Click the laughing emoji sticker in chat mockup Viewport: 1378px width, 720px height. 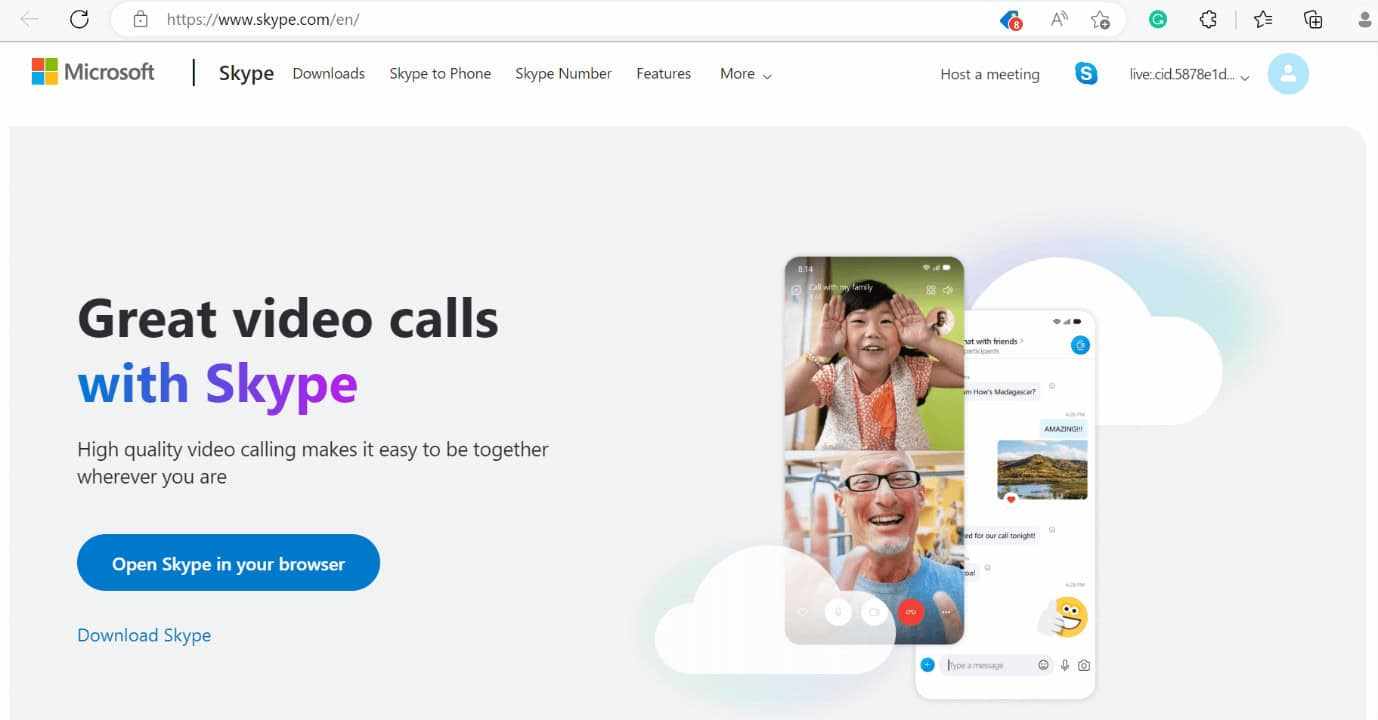tap(1063, 617)
